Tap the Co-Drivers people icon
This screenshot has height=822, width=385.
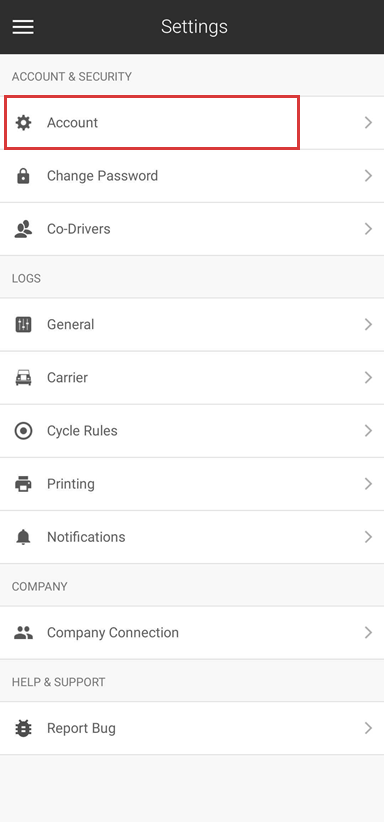click(x=23, y=229)
